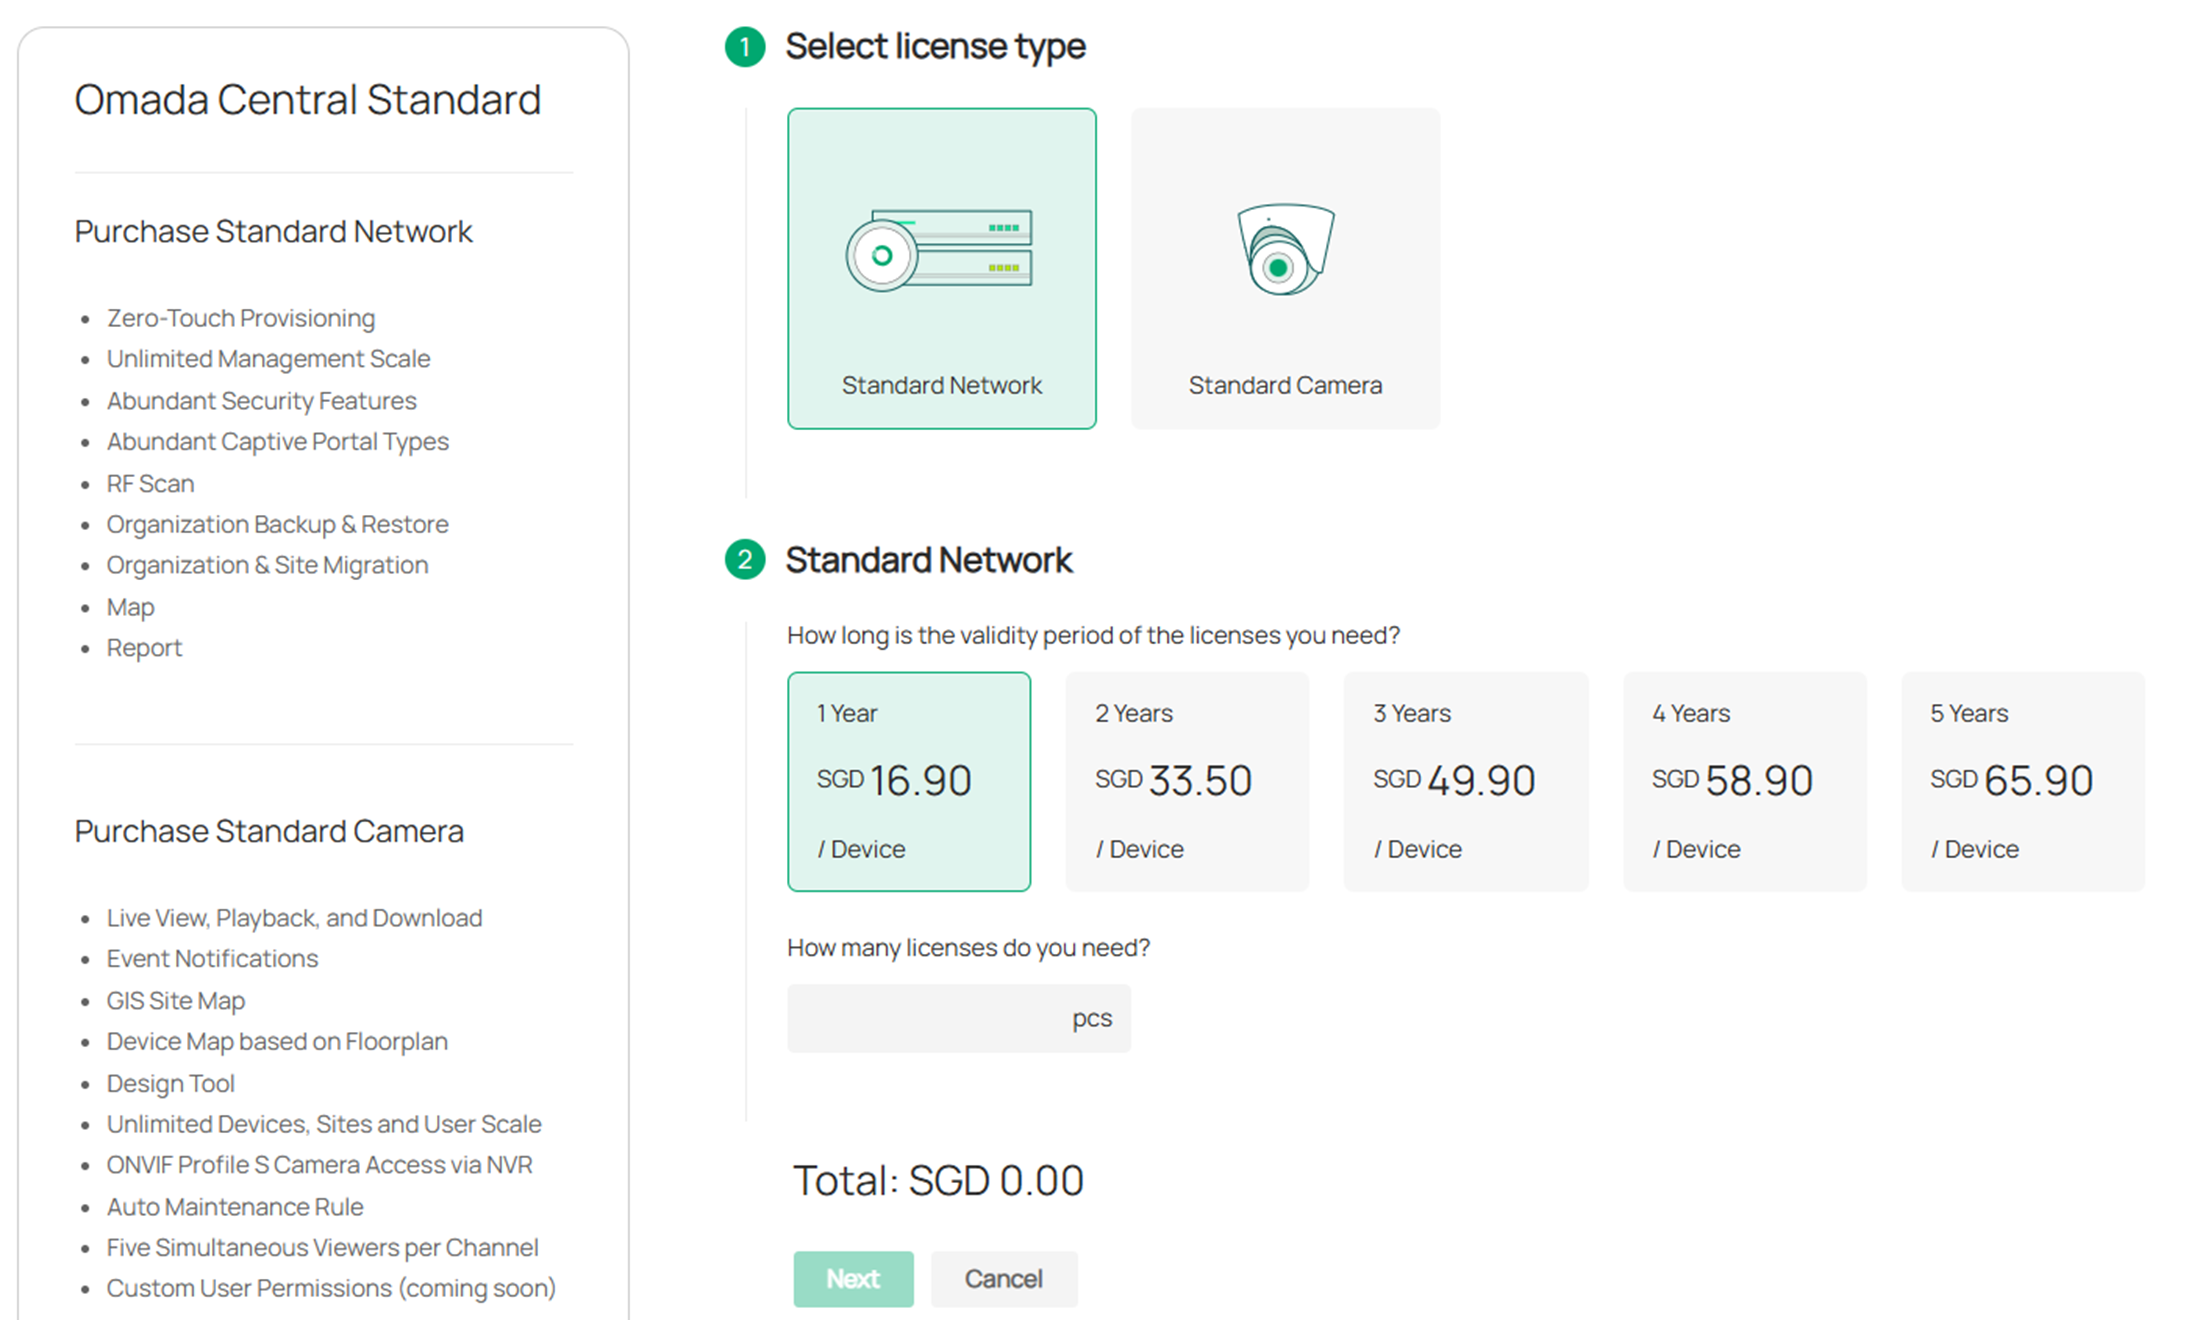
Task: Click the Select license type heading
Action: click(x=935, y=46)
